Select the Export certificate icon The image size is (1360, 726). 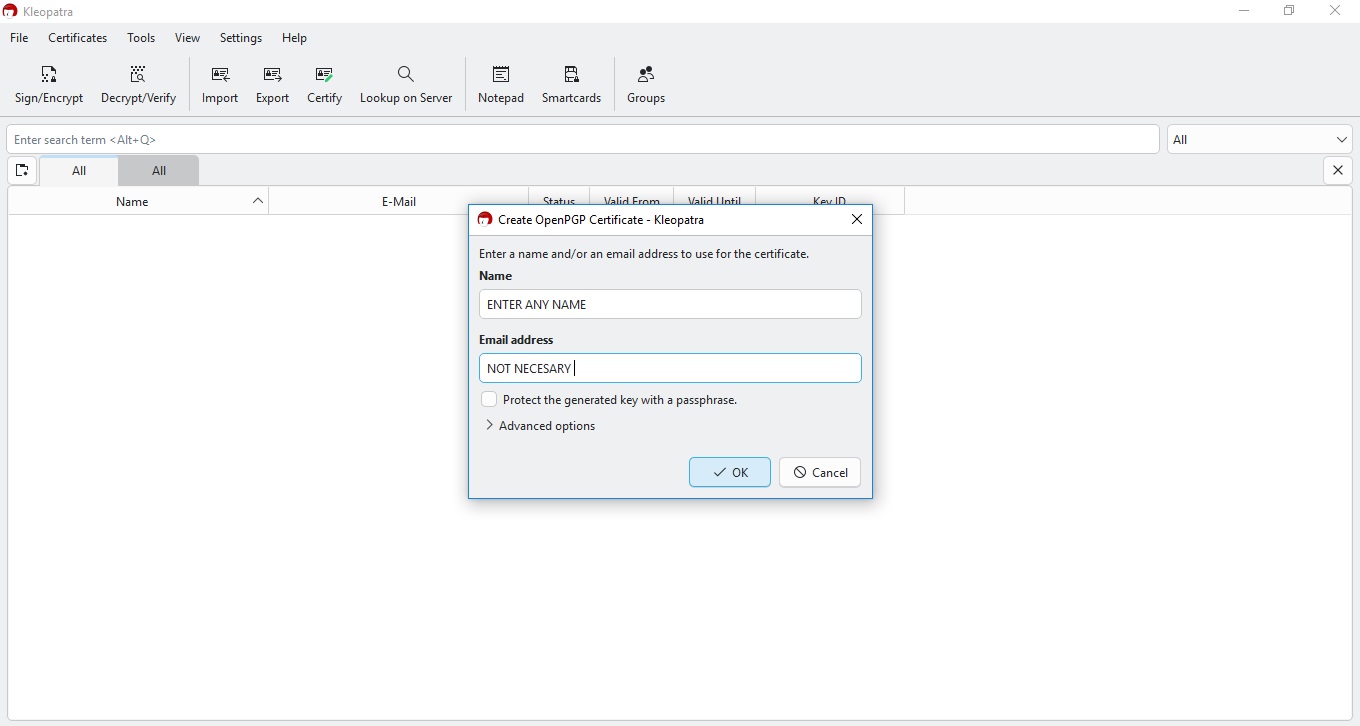click(x=272, y=85)
